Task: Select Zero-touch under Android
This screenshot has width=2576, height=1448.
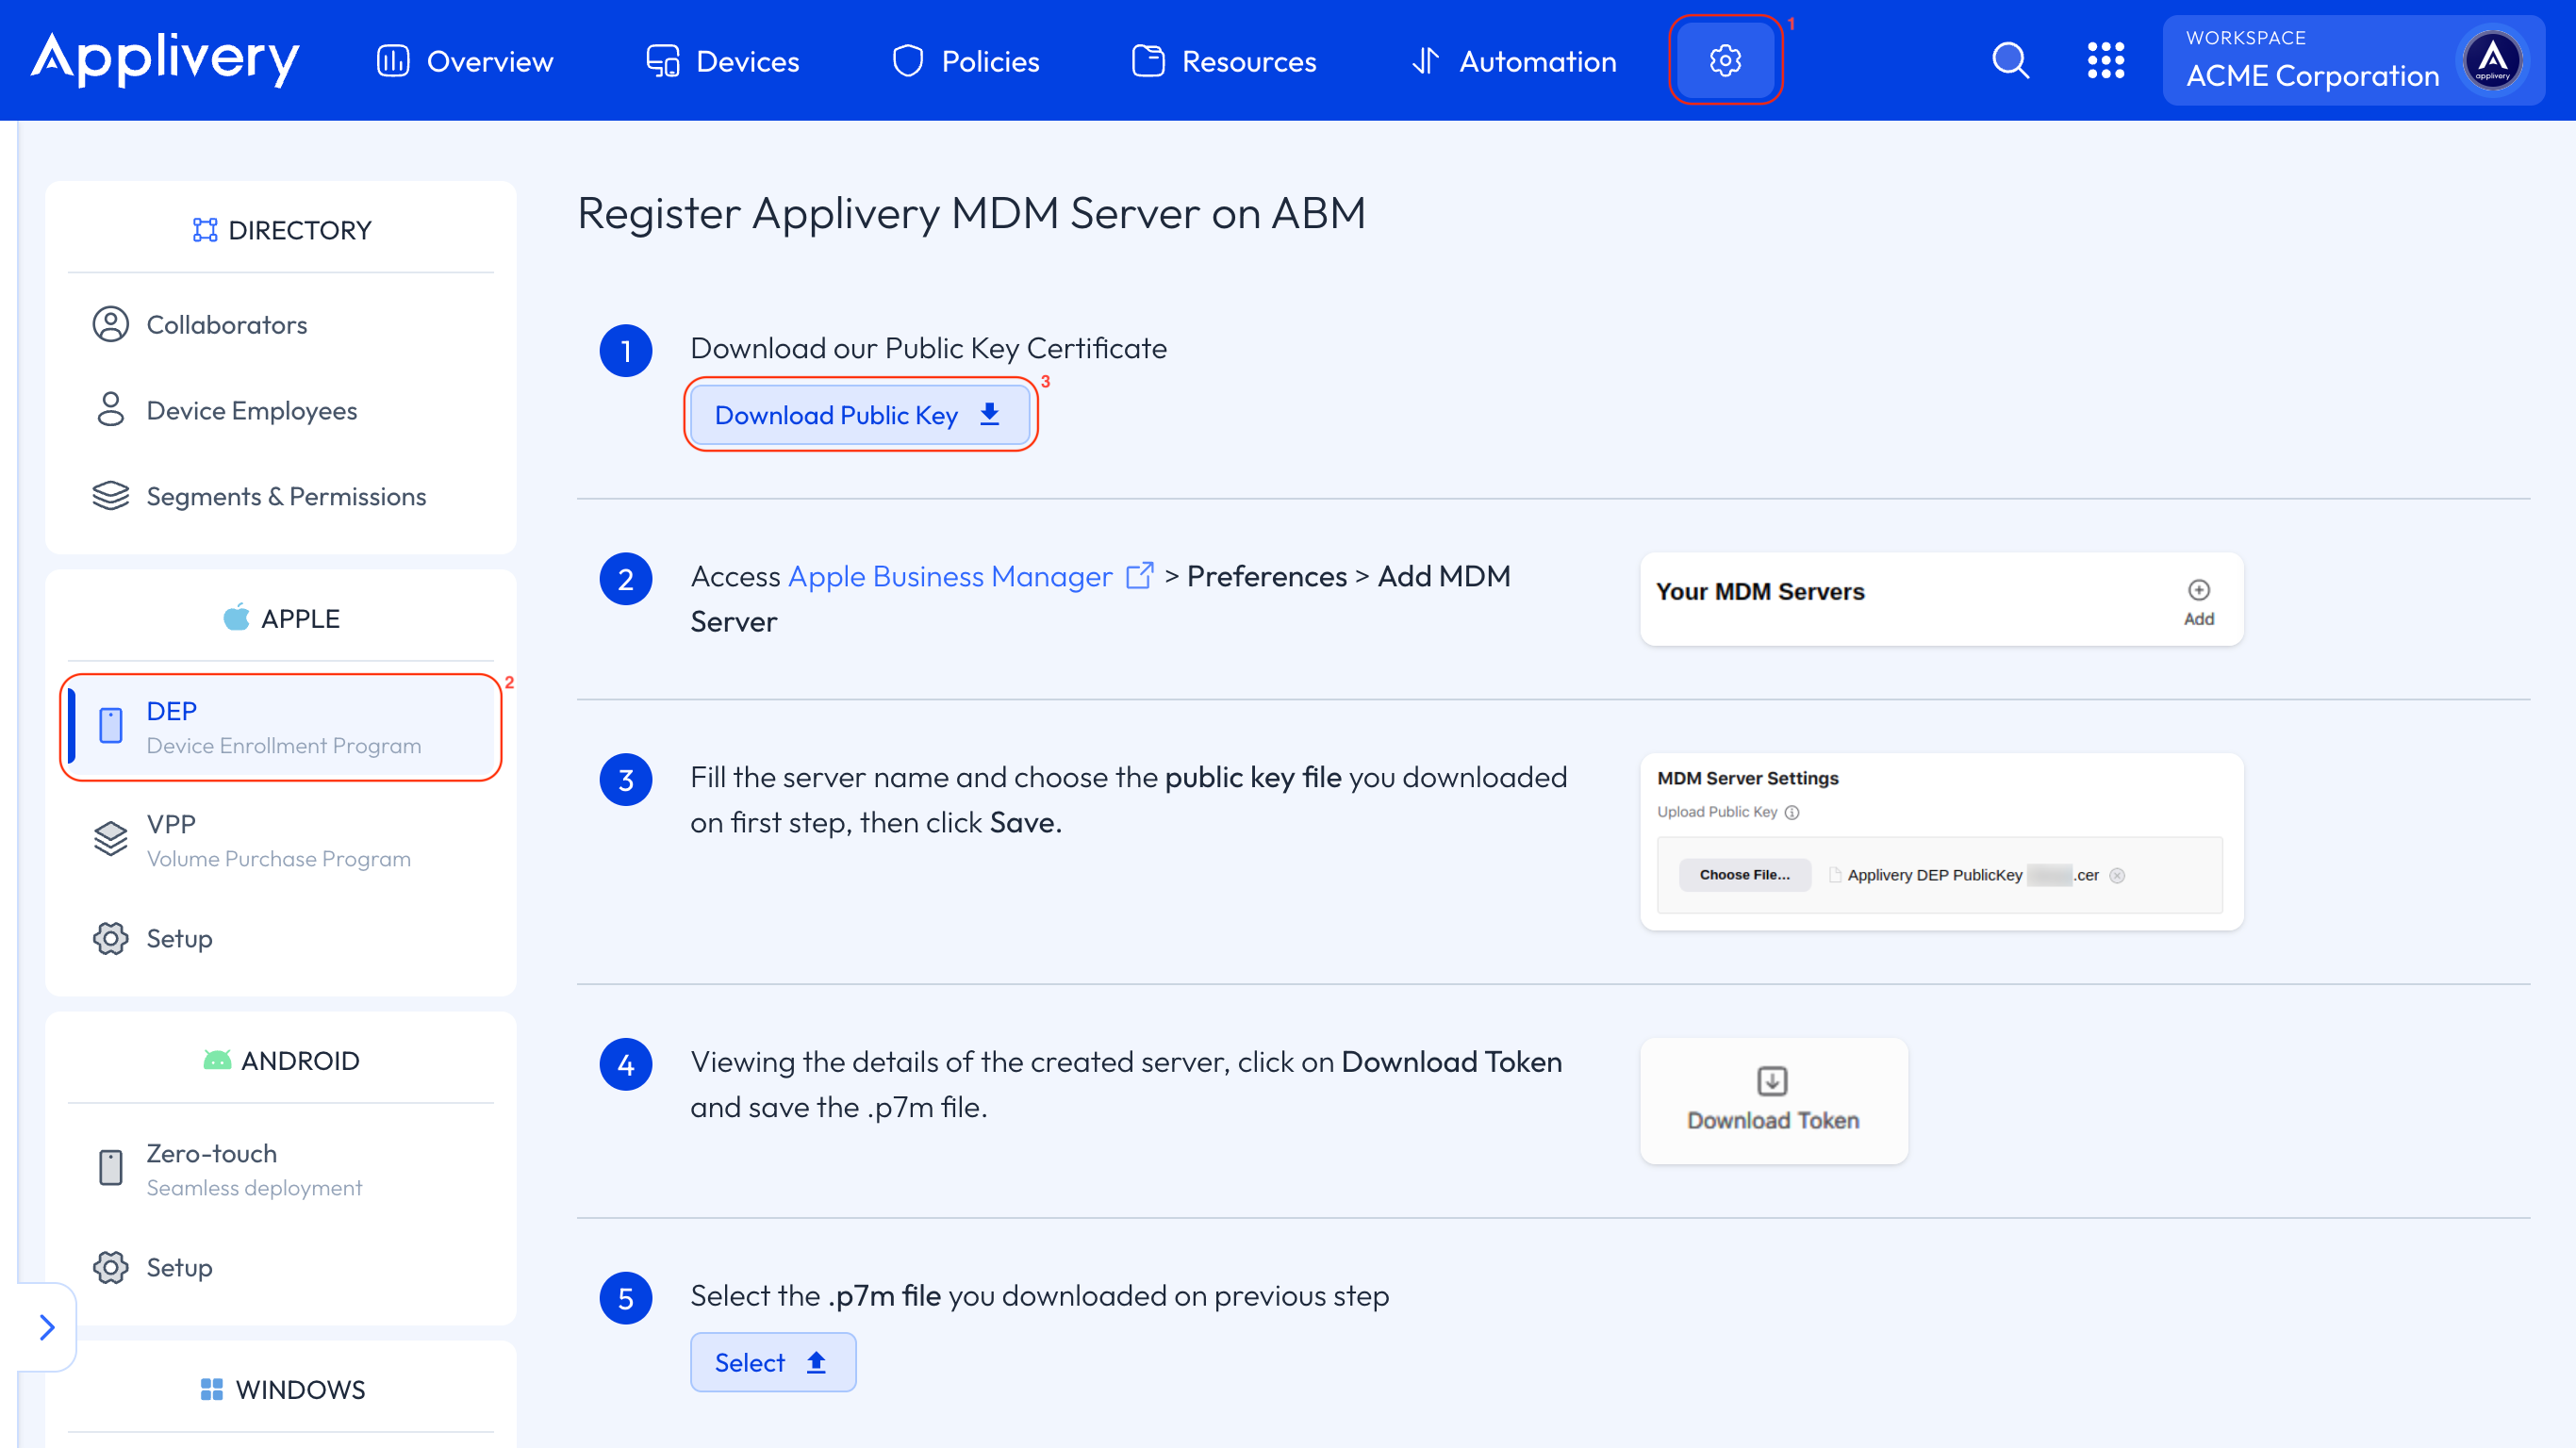Action: click(x=254, y=1169)
